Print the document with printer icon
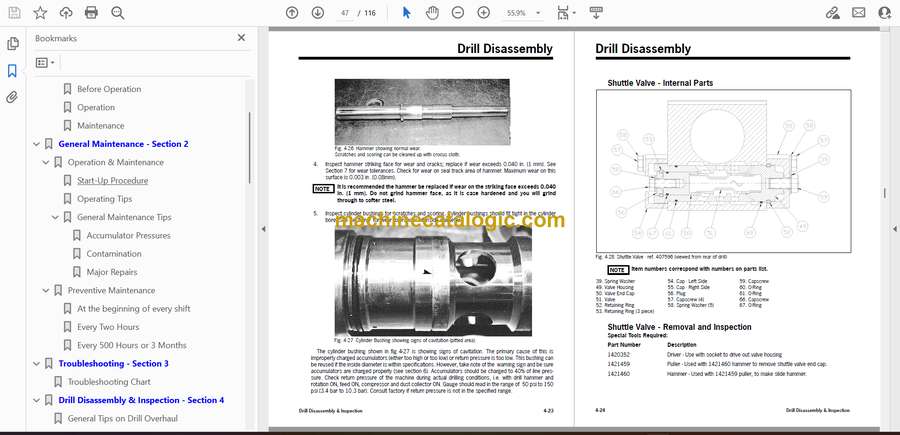The width and height of the screenshot is (900, 435). point(91,13)
